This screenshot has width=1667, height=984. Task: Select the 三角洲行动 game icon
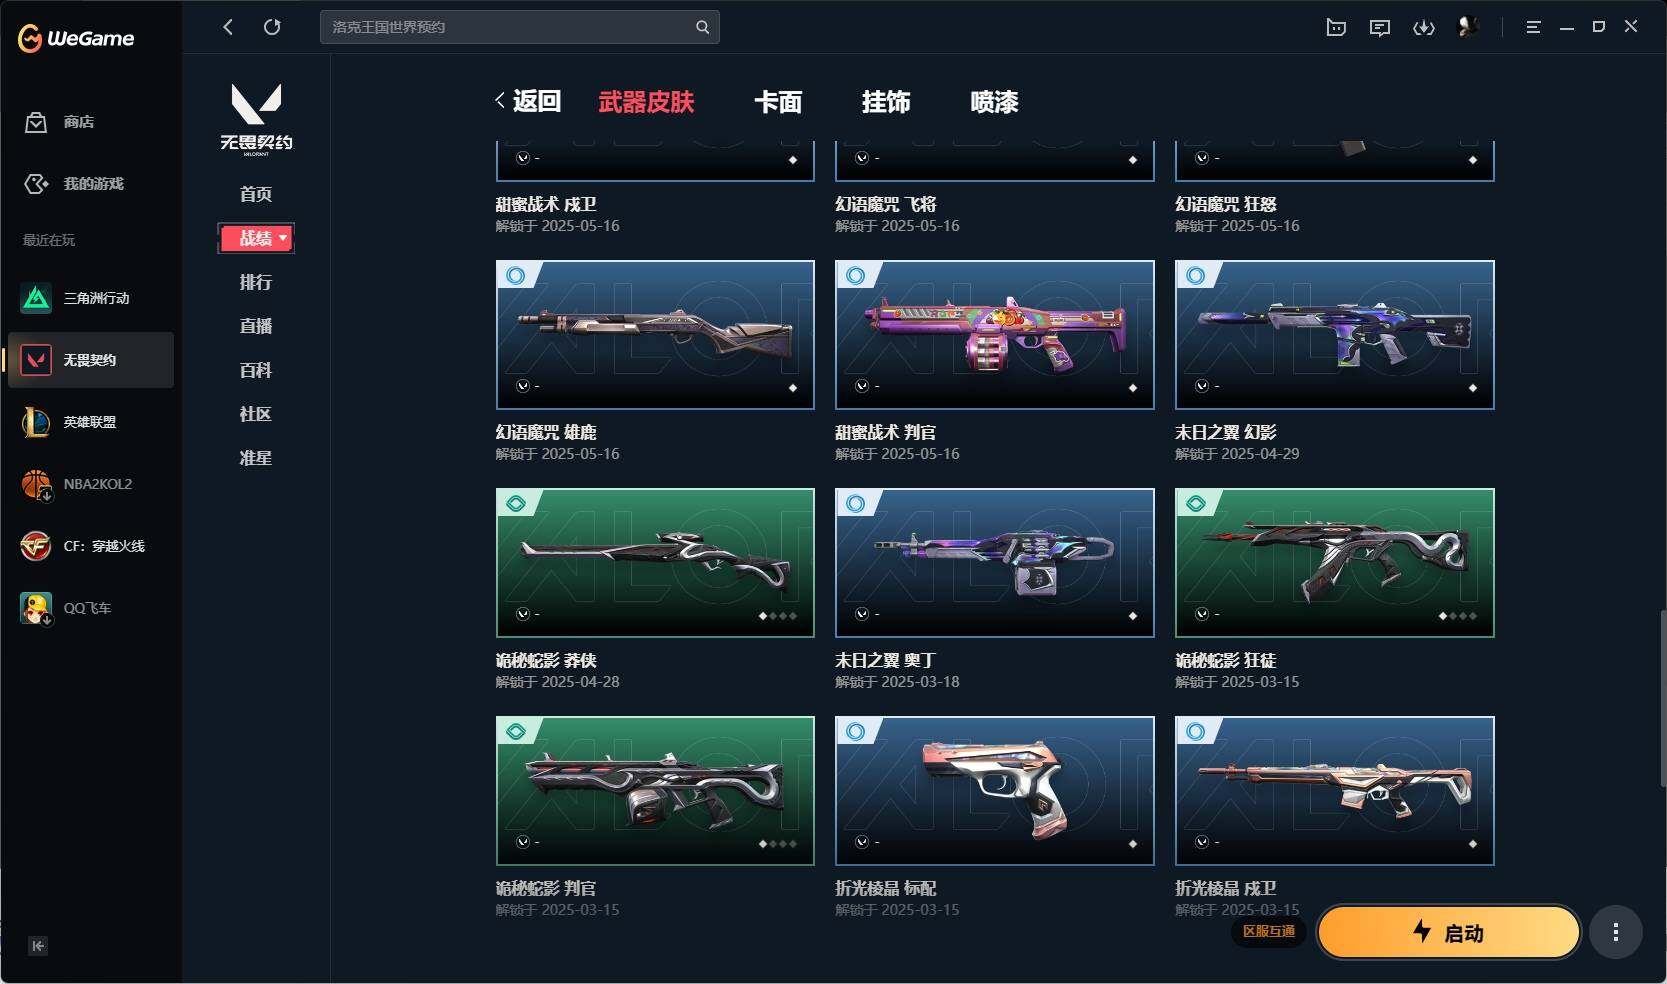point(36,298)
